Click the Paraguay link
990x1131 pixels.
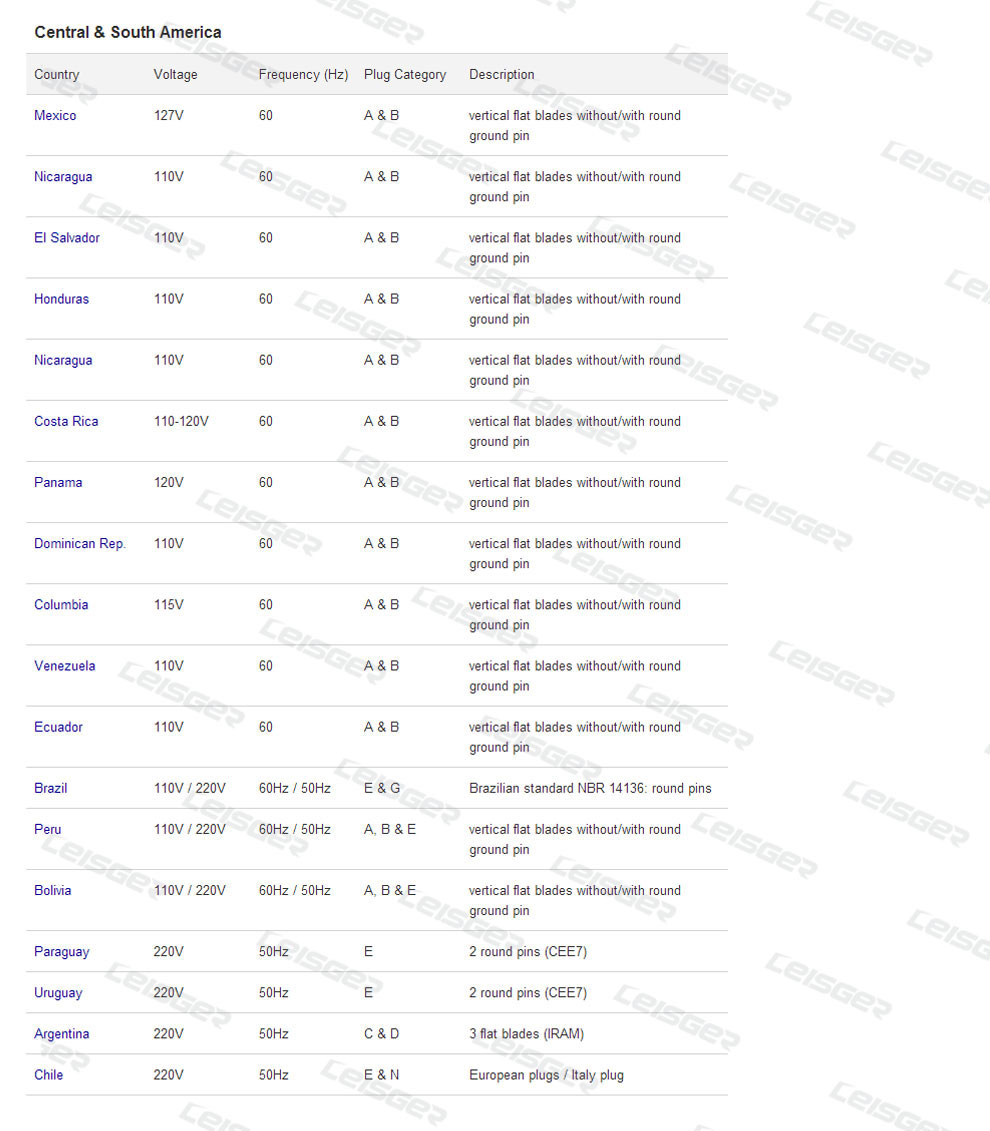coord(62,952)
